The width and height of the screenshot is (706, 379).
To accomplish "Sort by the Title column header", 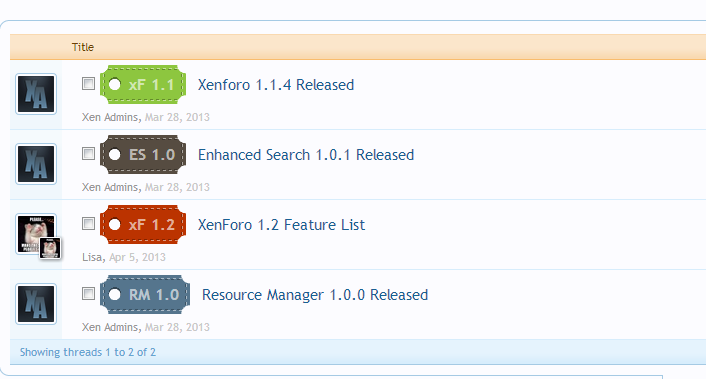I will 83,47.
